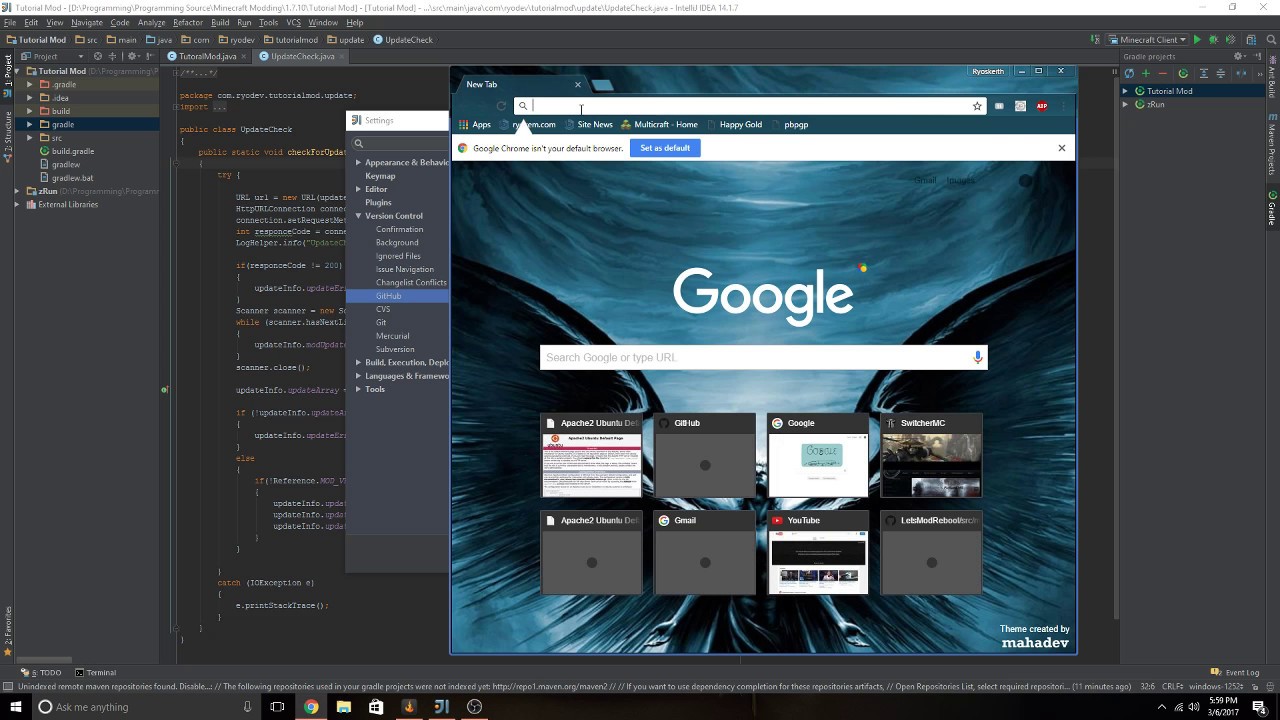Open the VCS menu in IntelliJ
1280x720 pixels.
[x=293, y=22]
